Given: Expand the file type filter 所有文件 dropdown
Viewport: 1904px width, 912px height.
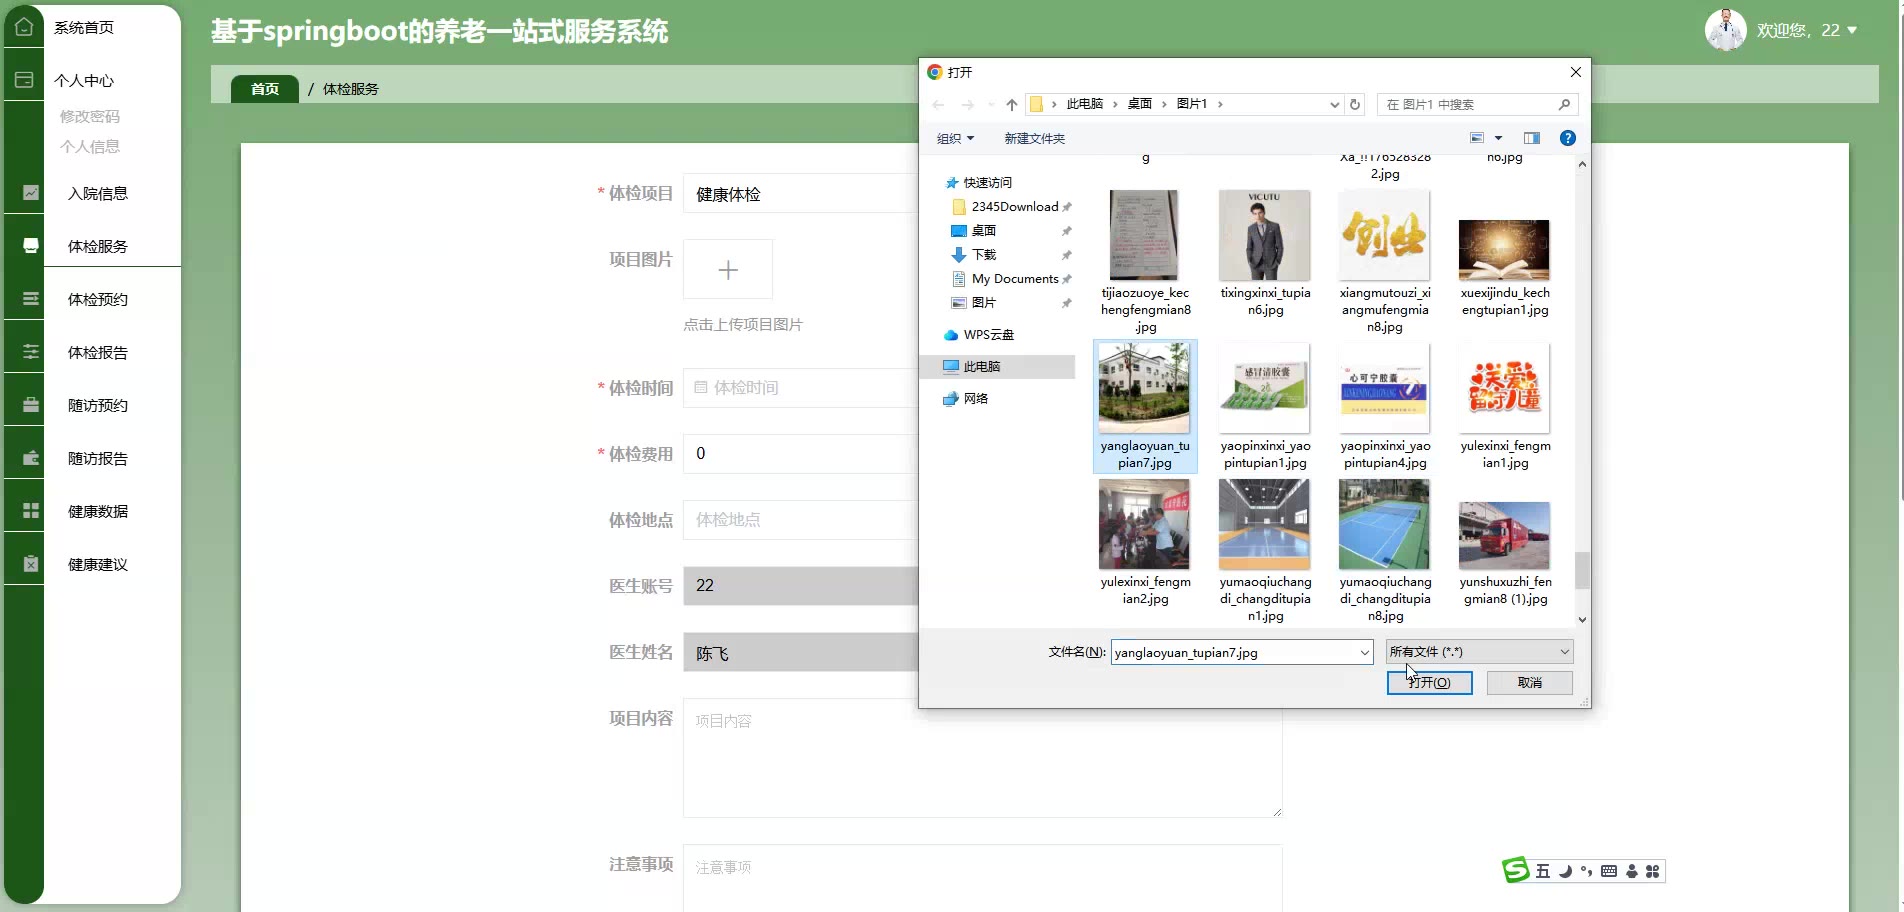Looking at the screenshot, I should (1564, 652).
